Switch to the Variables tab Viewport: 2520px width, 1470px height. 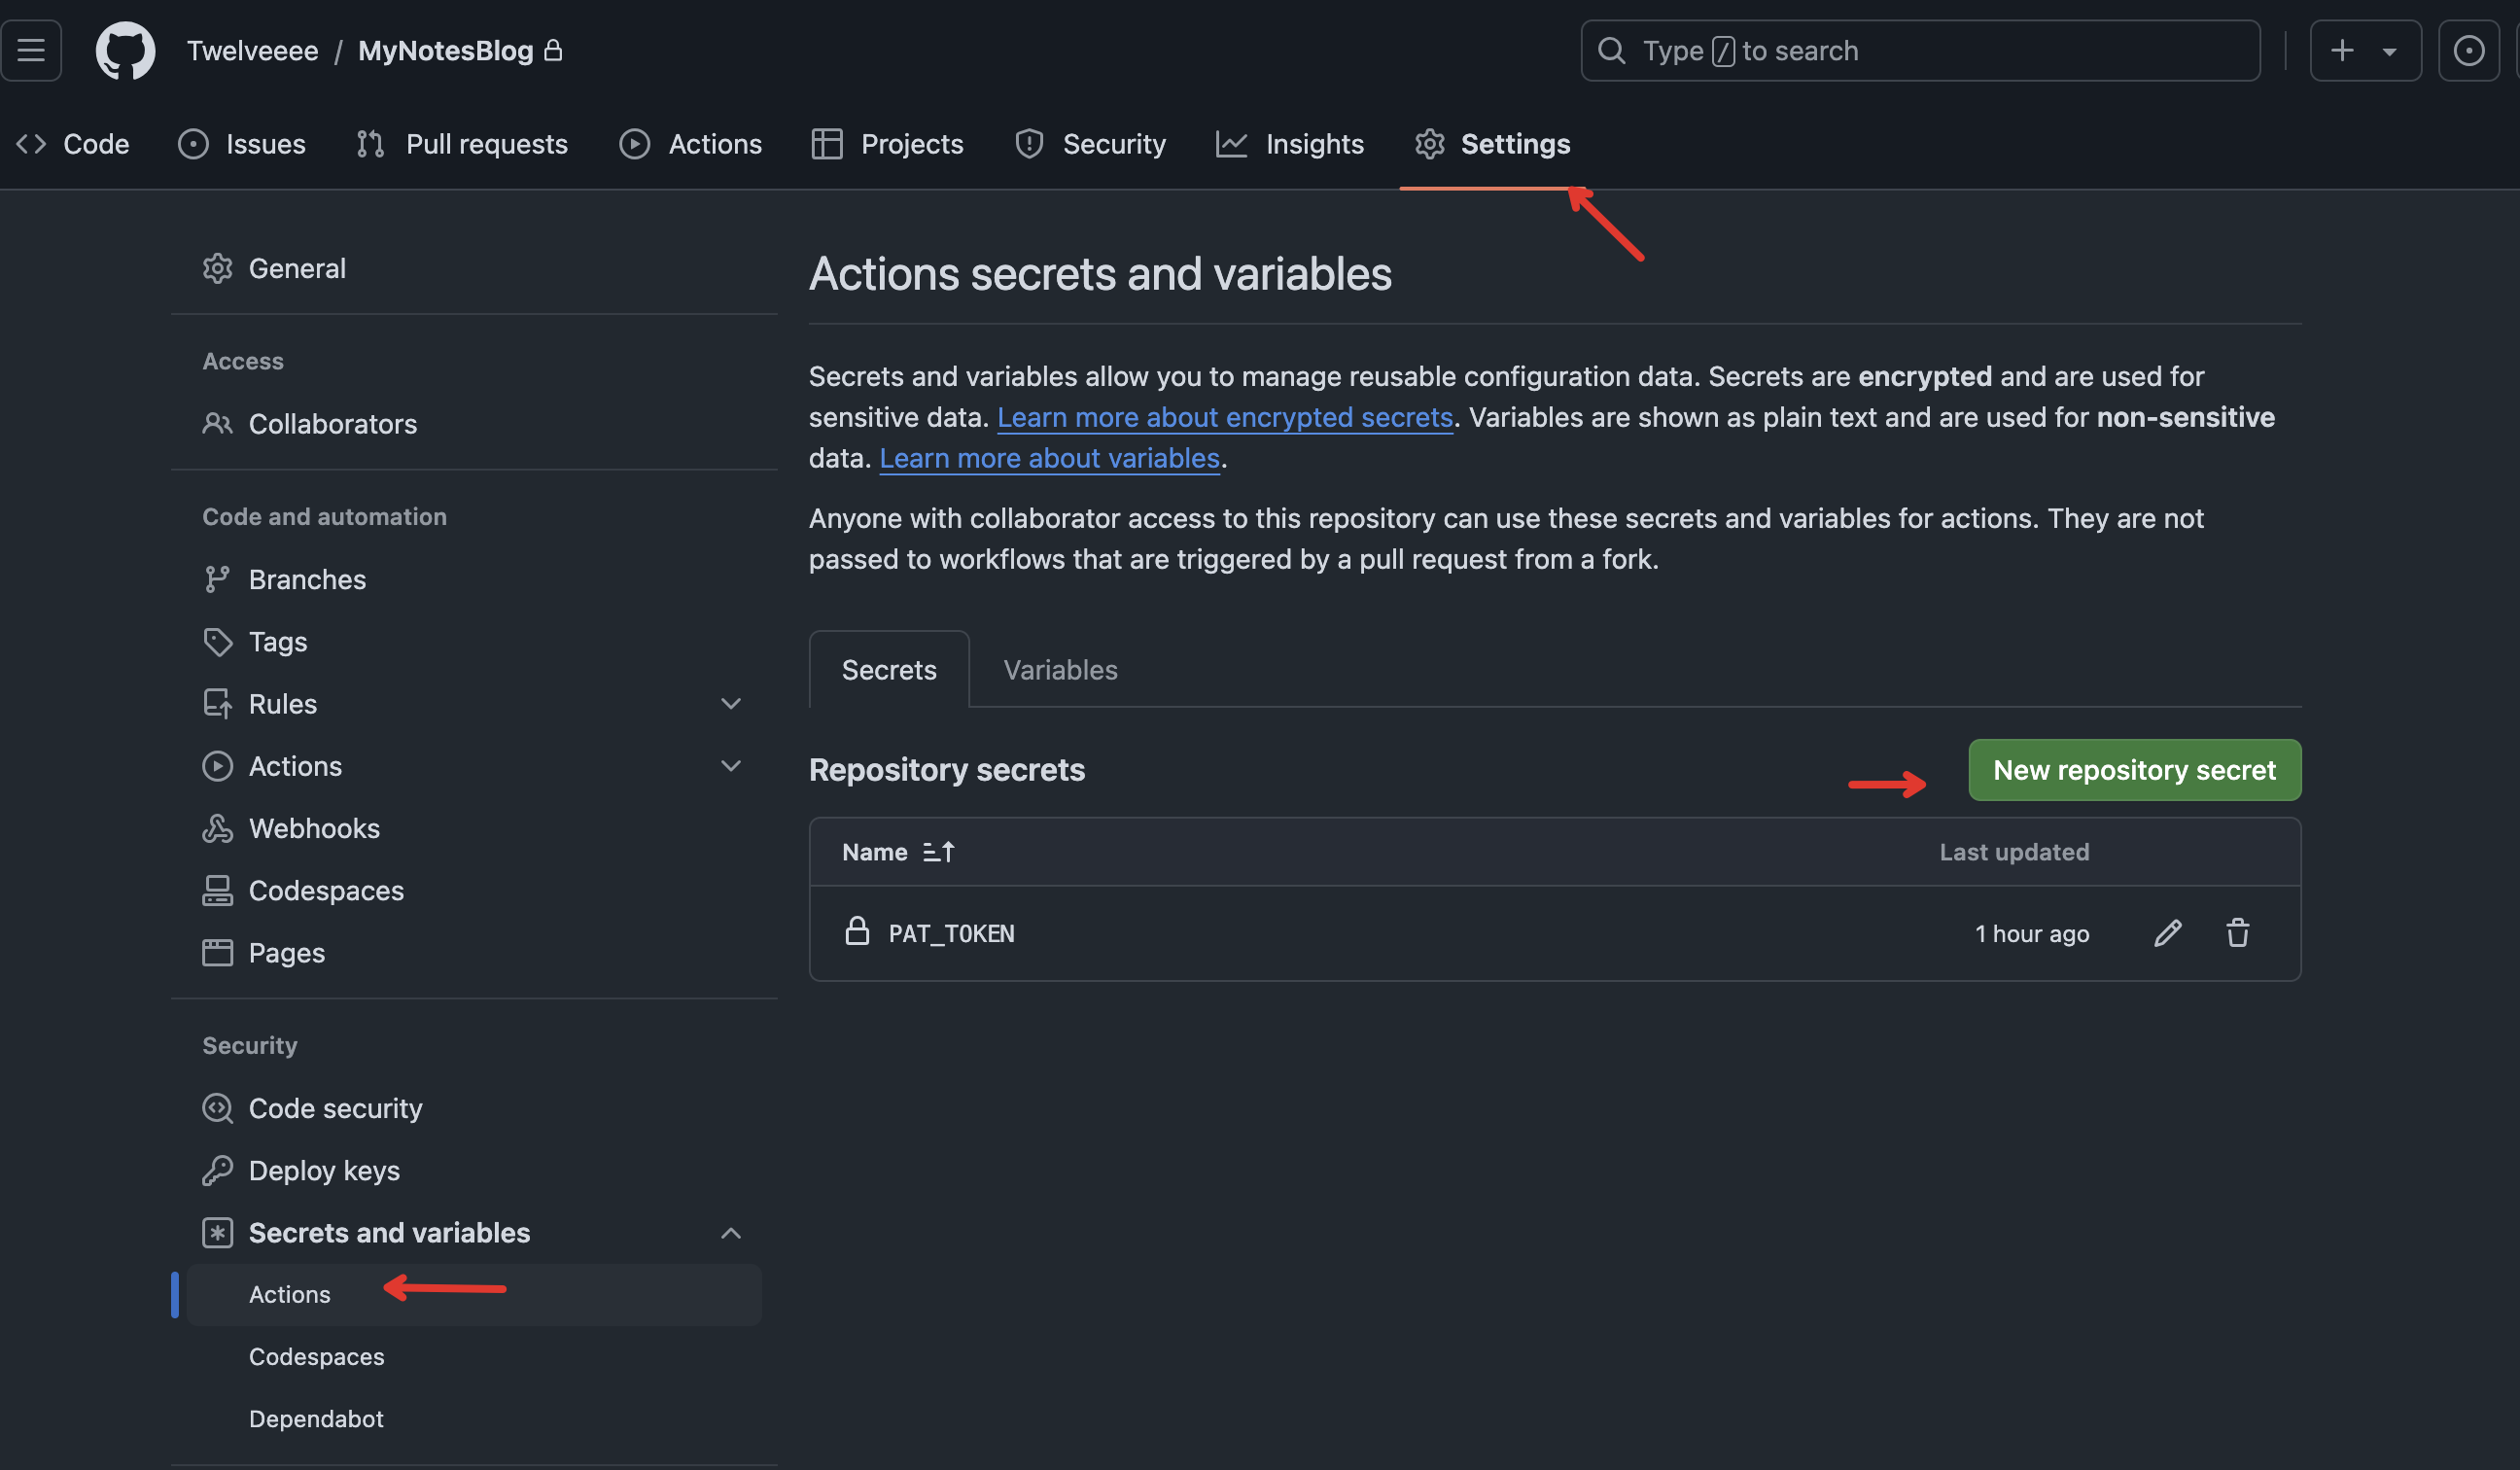pos(1060,670)
